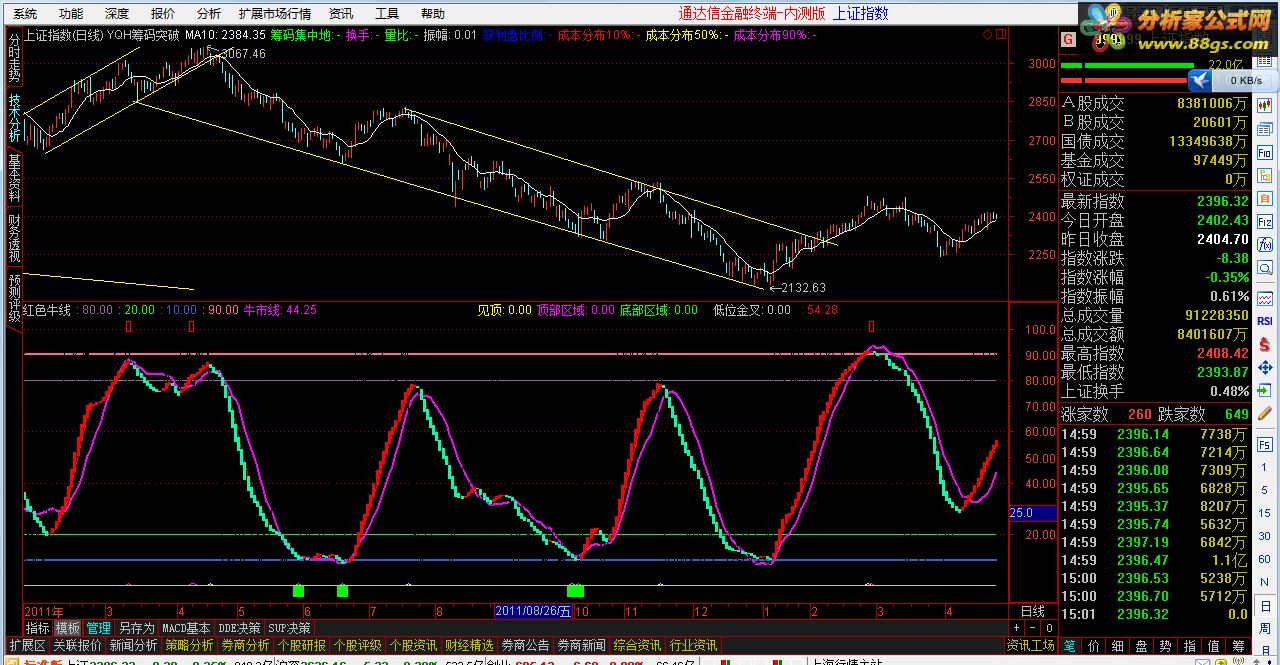This screenshot has height=665, width=1280.
Task: Open the 资讯 menu
Action: point(341,14)
